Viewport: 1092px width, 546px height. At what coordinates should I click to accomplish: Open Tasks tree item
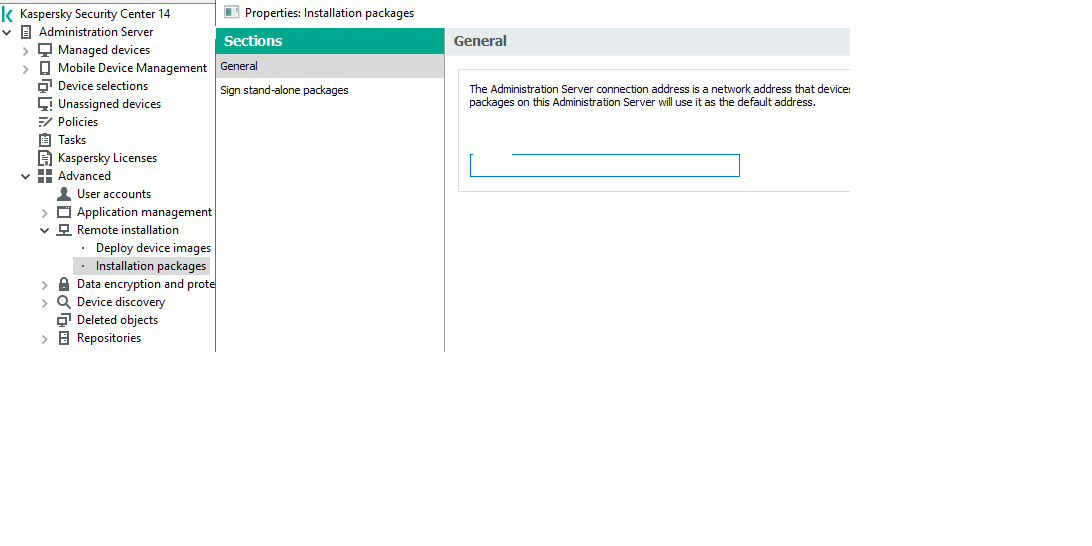[72, 140]
